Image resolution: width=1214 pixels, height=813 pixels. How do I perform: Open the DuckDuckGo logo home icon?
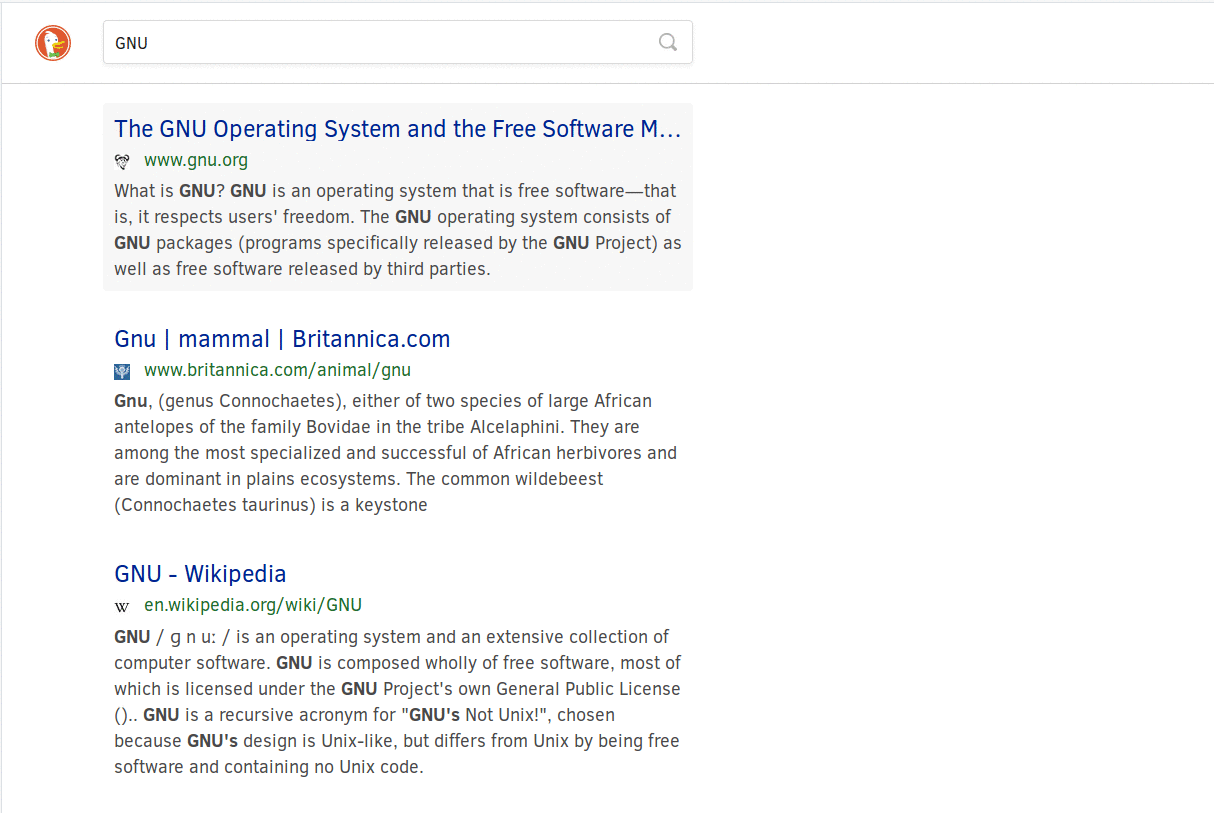tap(53, 43)
